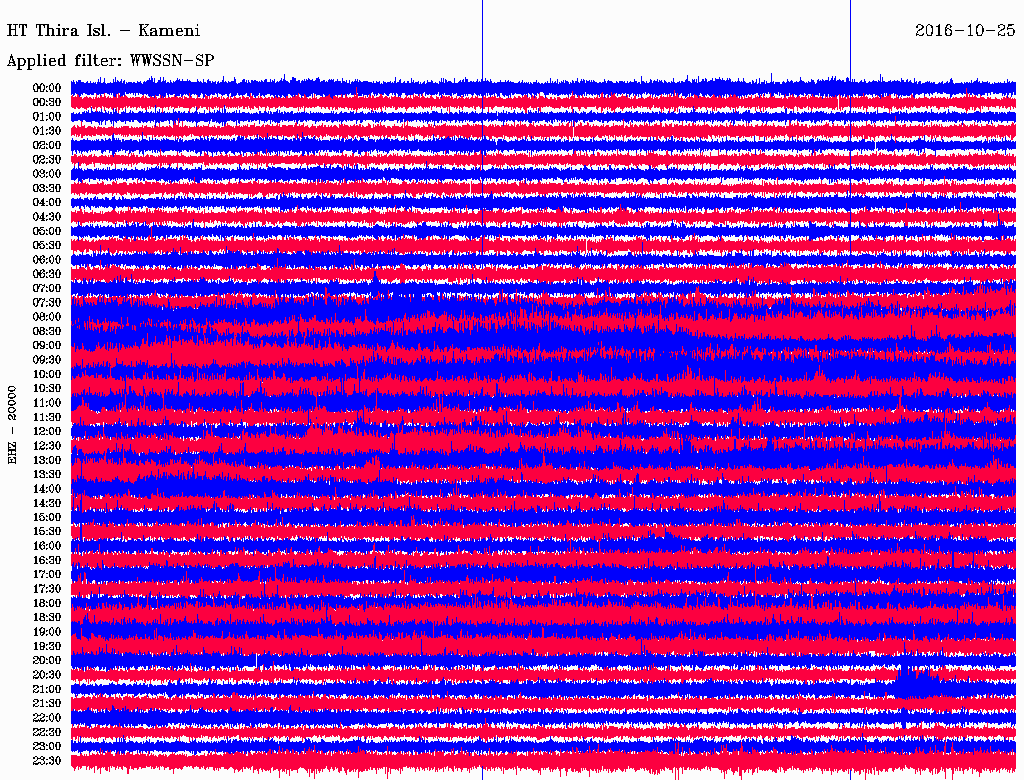The height and width of the screenshot is (780, 1024).
Task: Select the 19:00 time label
Action: 47,632
